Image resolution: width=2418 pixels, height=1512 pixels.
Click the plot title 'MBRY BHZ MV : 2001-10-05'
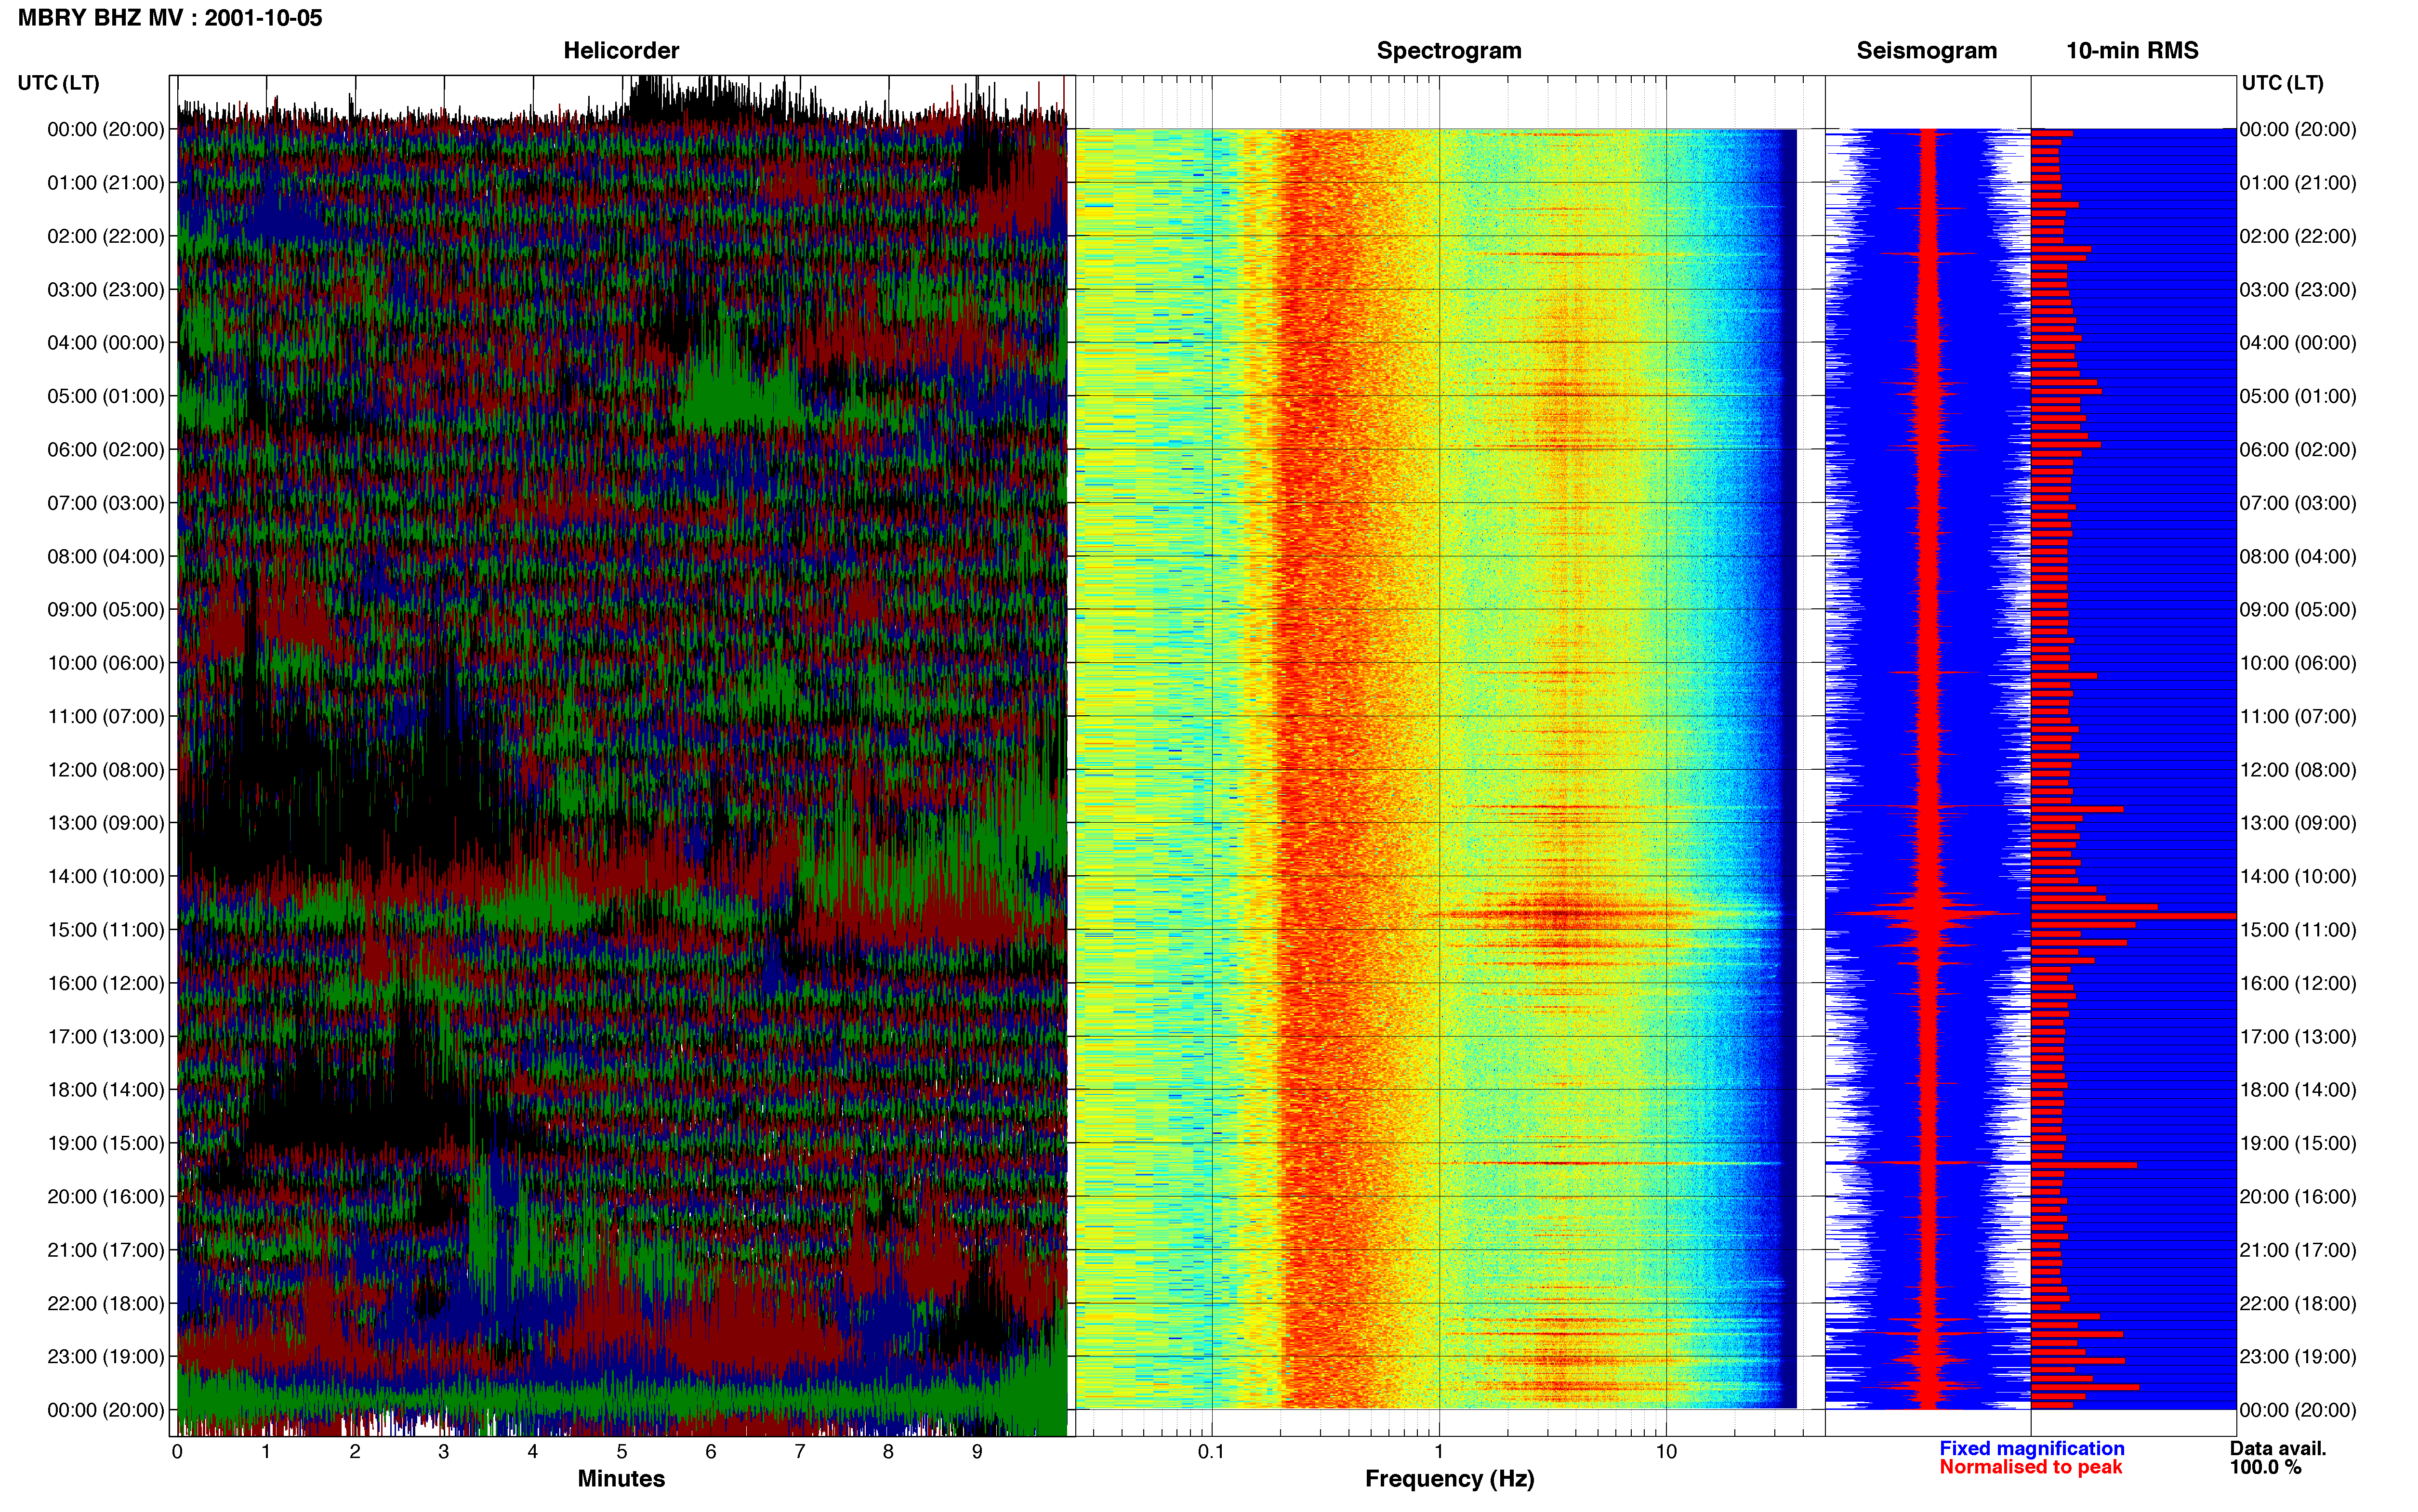[x=170, y=18]
